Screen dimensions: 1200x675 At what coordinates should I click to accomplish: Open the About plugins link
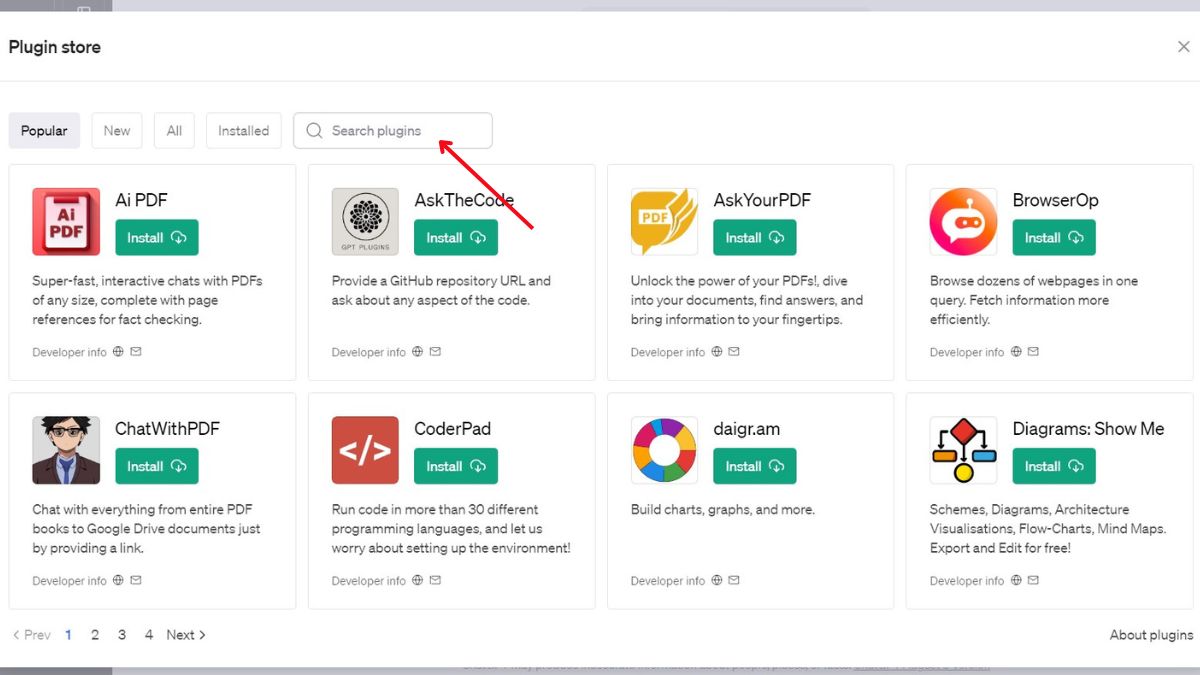(1151, 635)
